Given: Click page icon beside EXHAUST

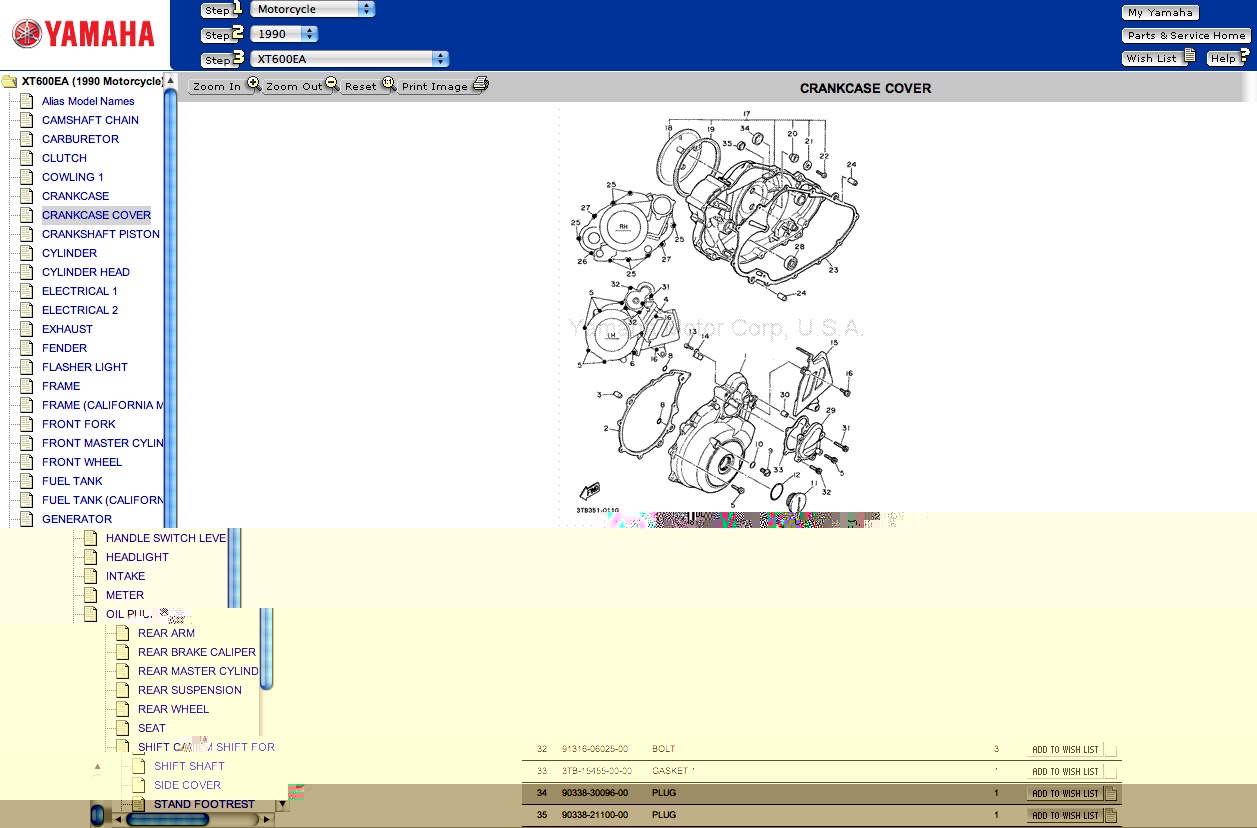Looking at the screenshot, I should 27,329.
